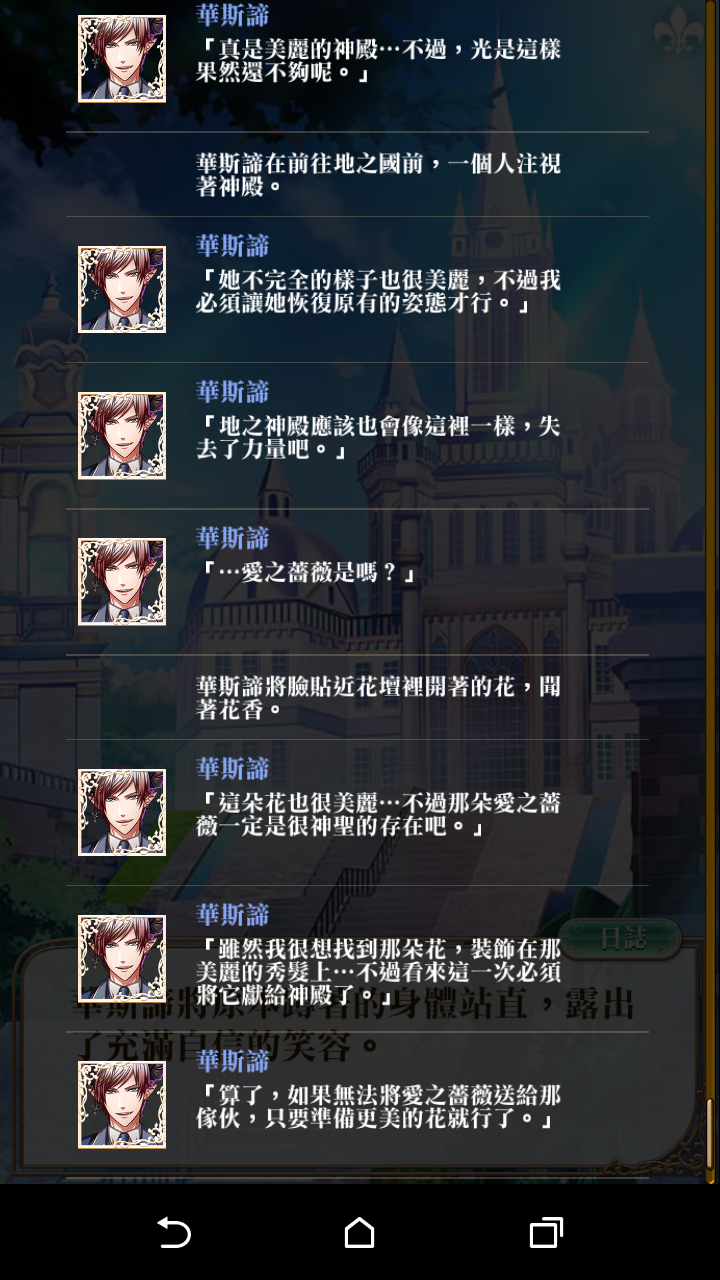The image size is (720, 1280).
Task: Tap the narration 華斯諦將臉貼近花壇裡開著的花 entry
Action: click(378, 698)
